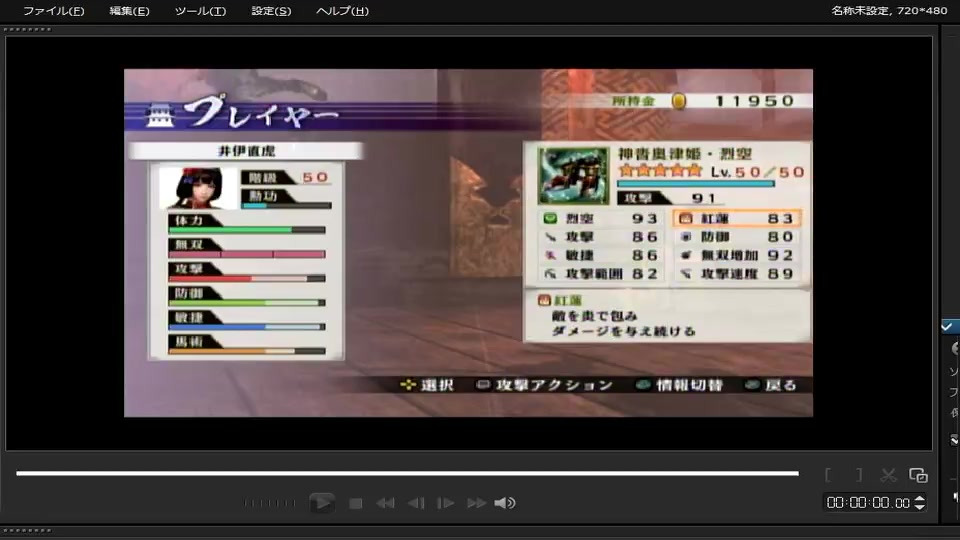Click the video preview showing the プレイヤー screen
Screen dimensions: 960x540
[x=468, y=243]
